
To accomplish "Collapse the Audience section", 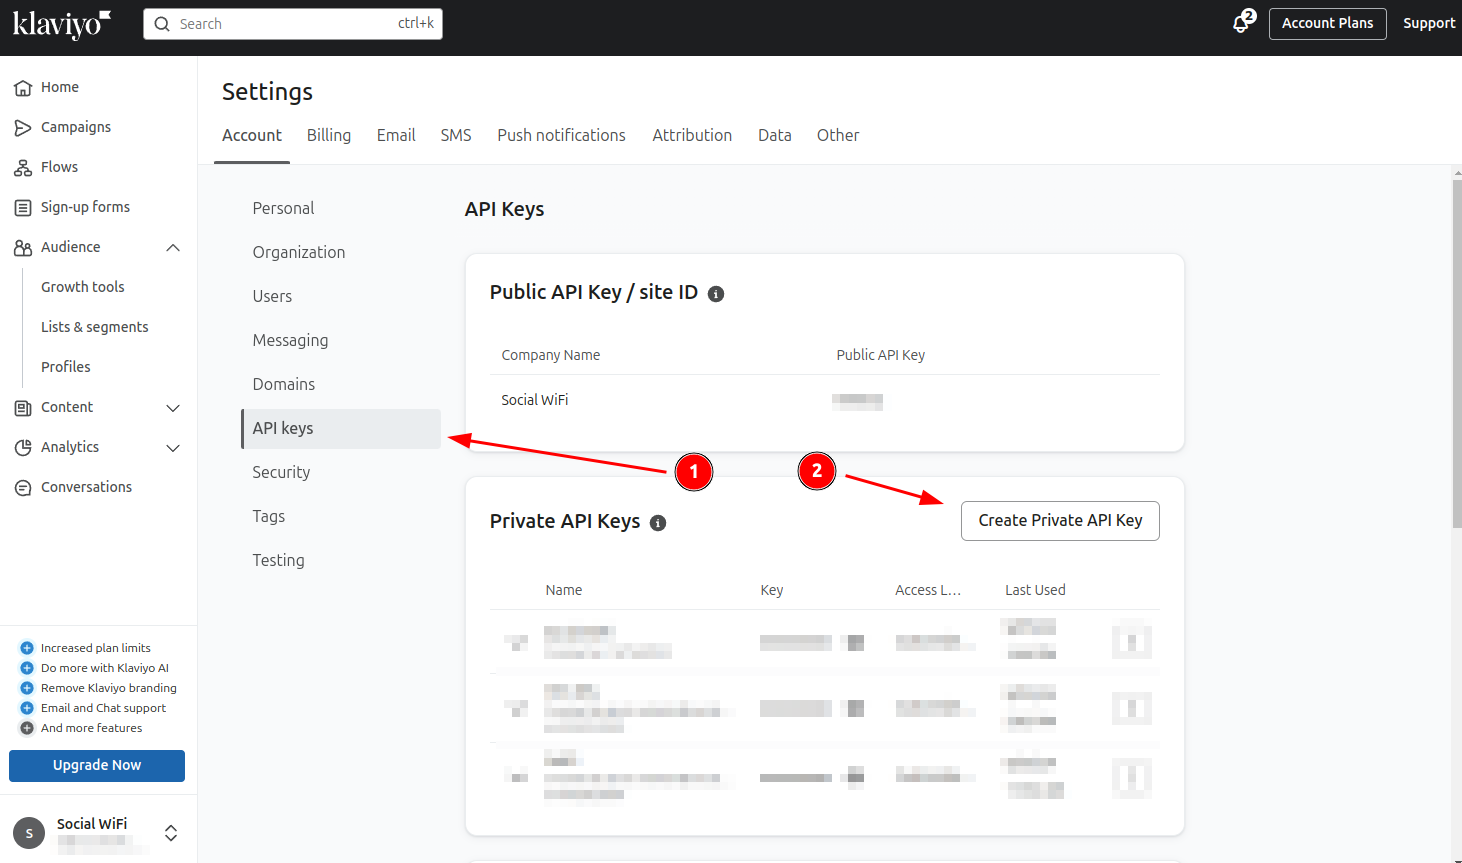I will click(173, 248).
